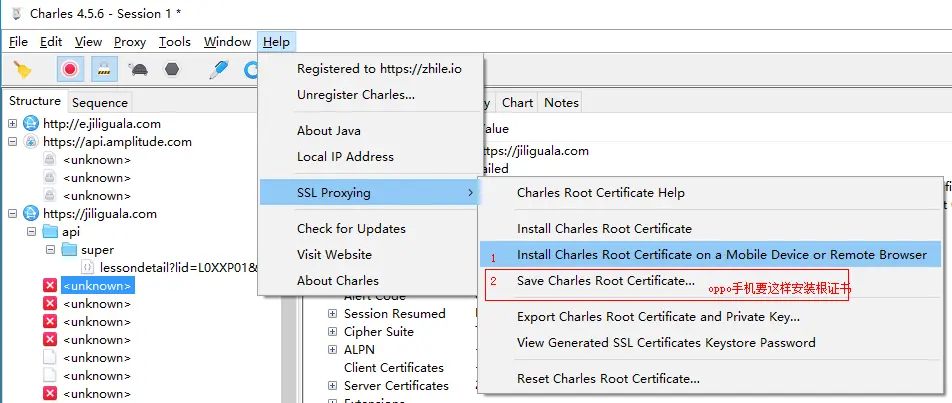952x403 pixels.
Task: Click the globe icon of api.amplitude.com
Action: [30, 142]
